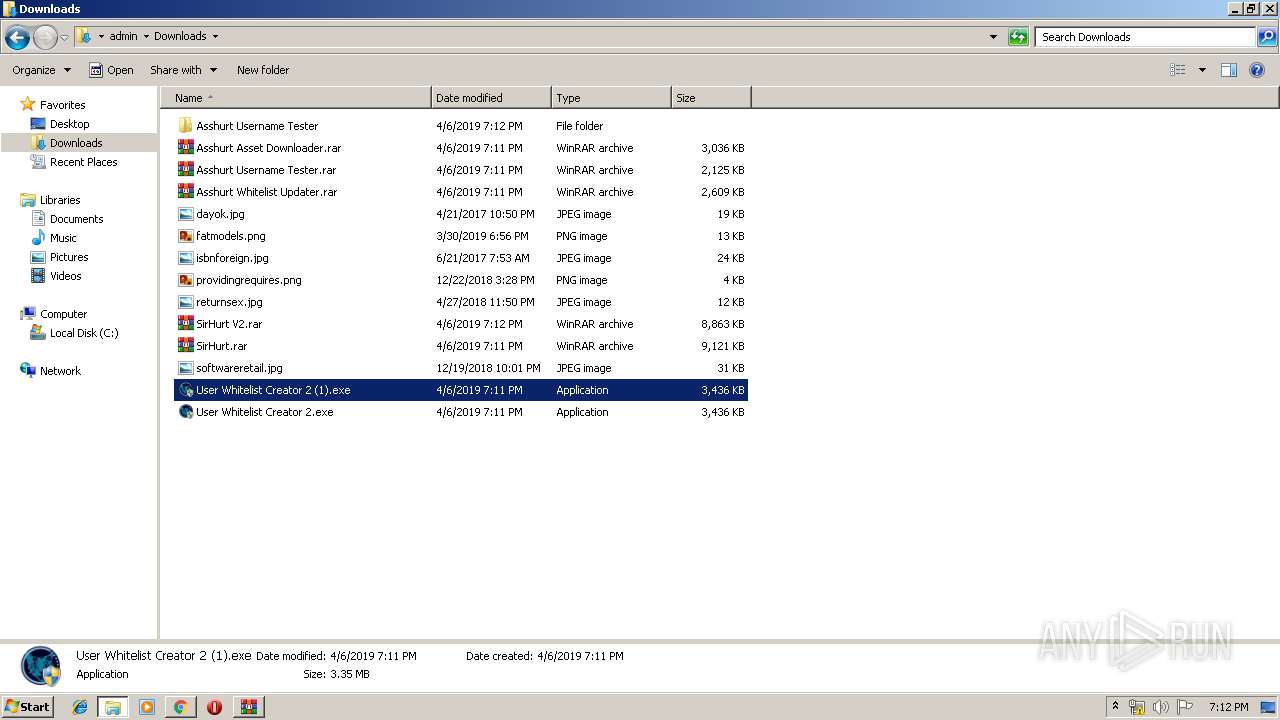Select Asshurt Username Tester.rar file

click(266, 170)
